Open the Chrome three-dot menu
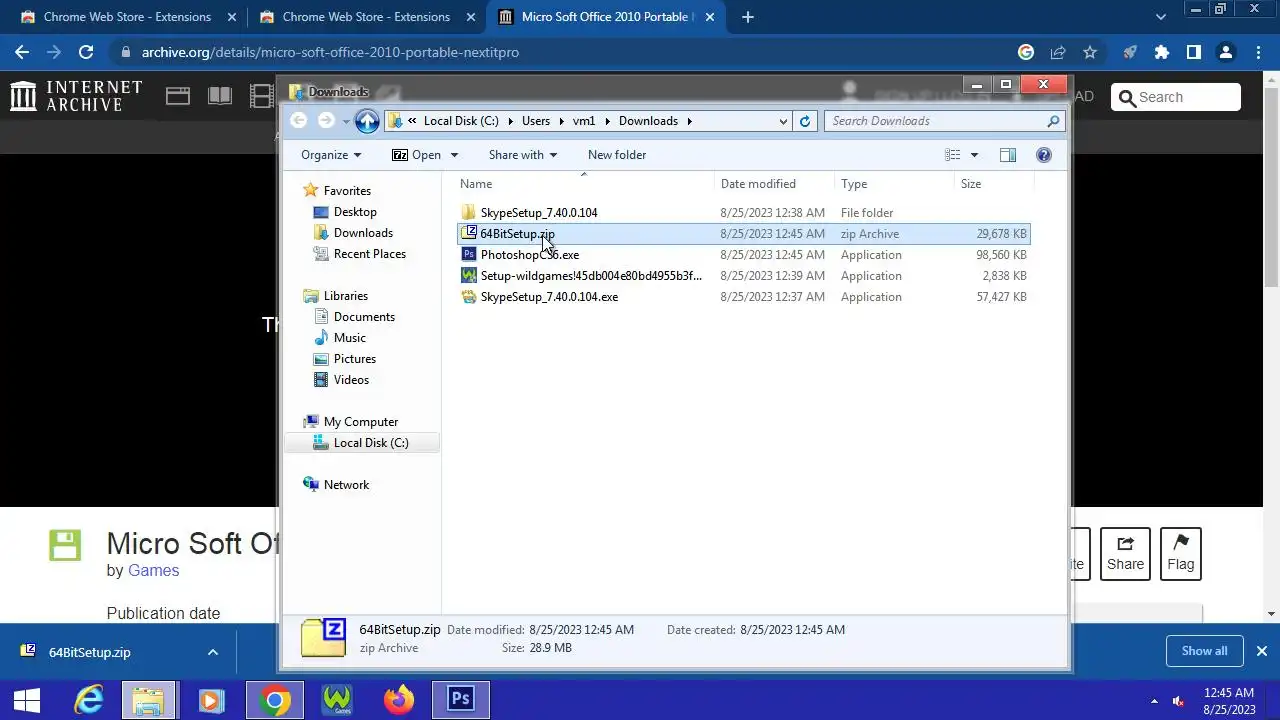Viewport: 1280px width, 720px height. point(1258,52)
